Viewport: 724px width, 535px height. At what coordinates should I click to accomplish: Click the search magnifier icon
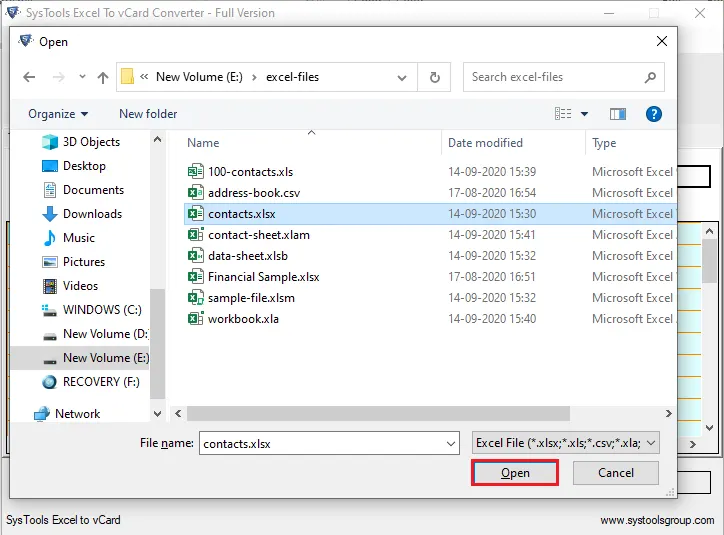(650, 77)
